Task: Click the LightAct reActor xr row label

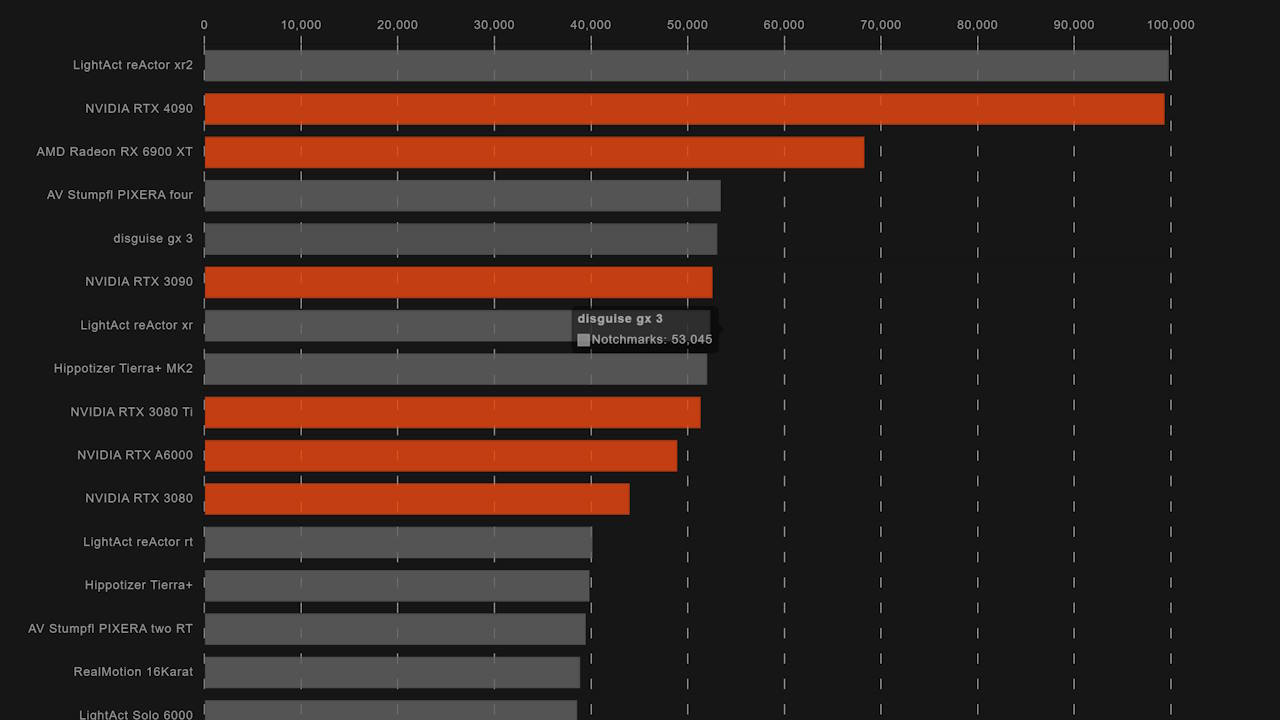Action: pyautogui.click(x=137, y=325)
